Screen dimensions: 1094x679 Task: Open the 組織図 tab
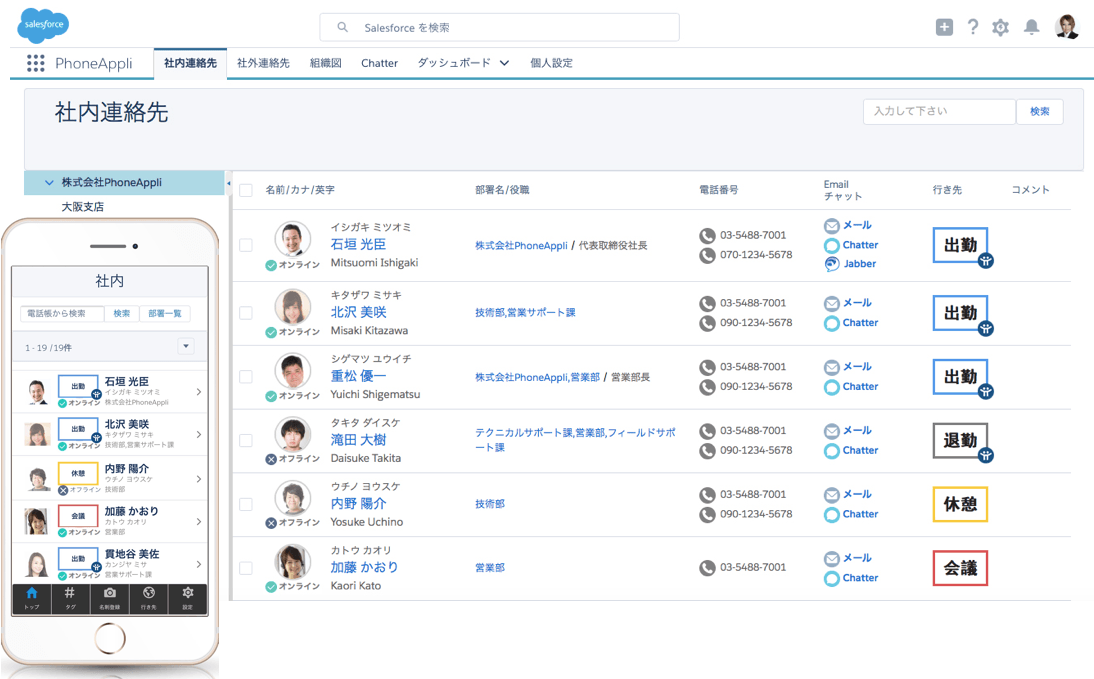tap(325, 63)
